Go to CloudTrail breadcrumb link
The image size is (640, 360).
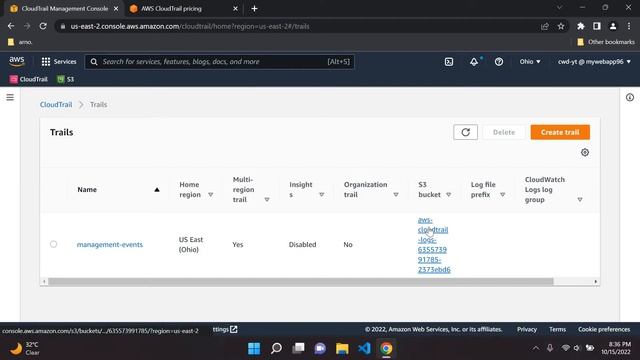coord(56,104)
